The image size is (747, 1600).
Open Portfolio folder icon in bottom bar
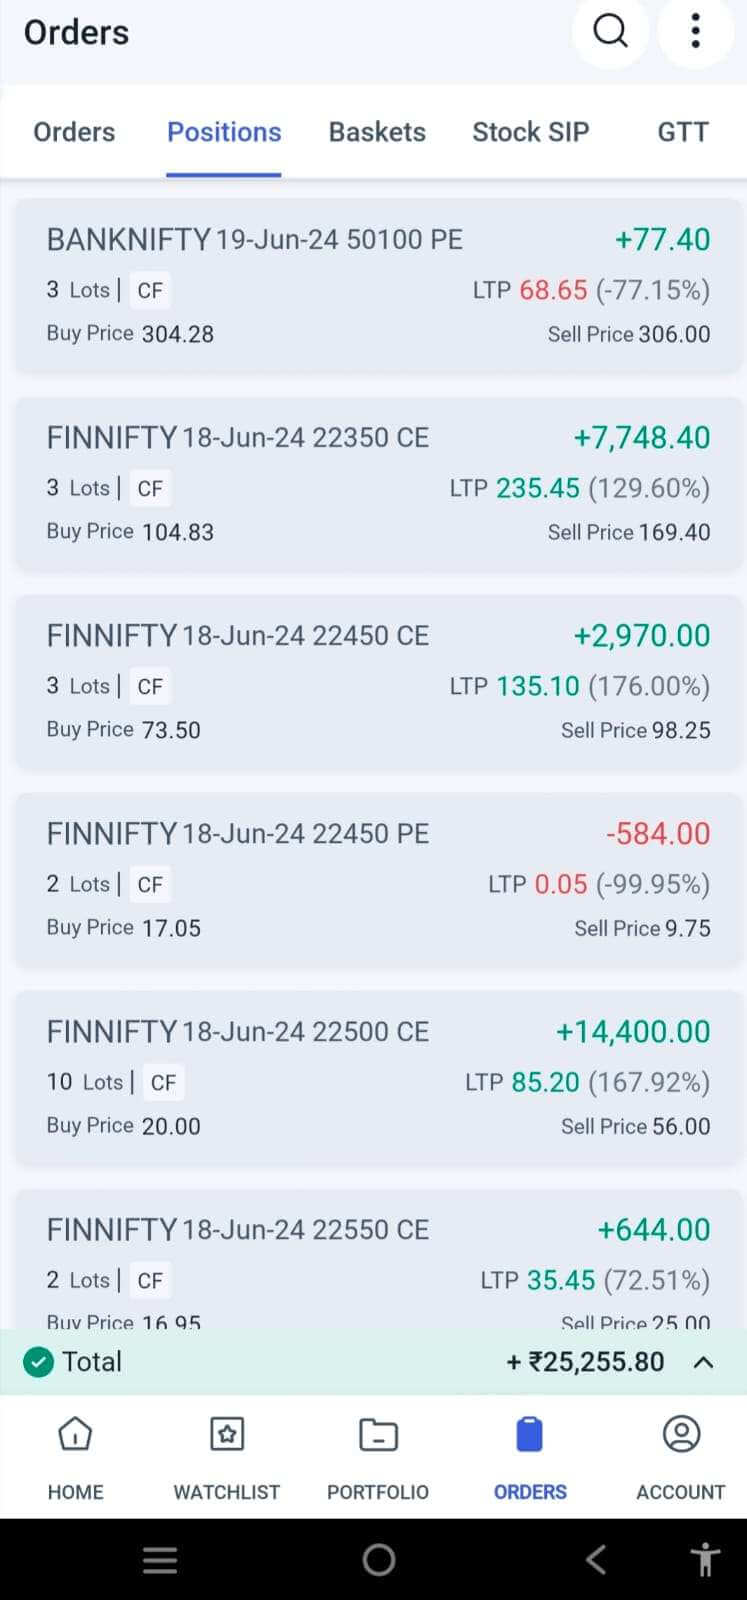click(x=378, y=1435)
